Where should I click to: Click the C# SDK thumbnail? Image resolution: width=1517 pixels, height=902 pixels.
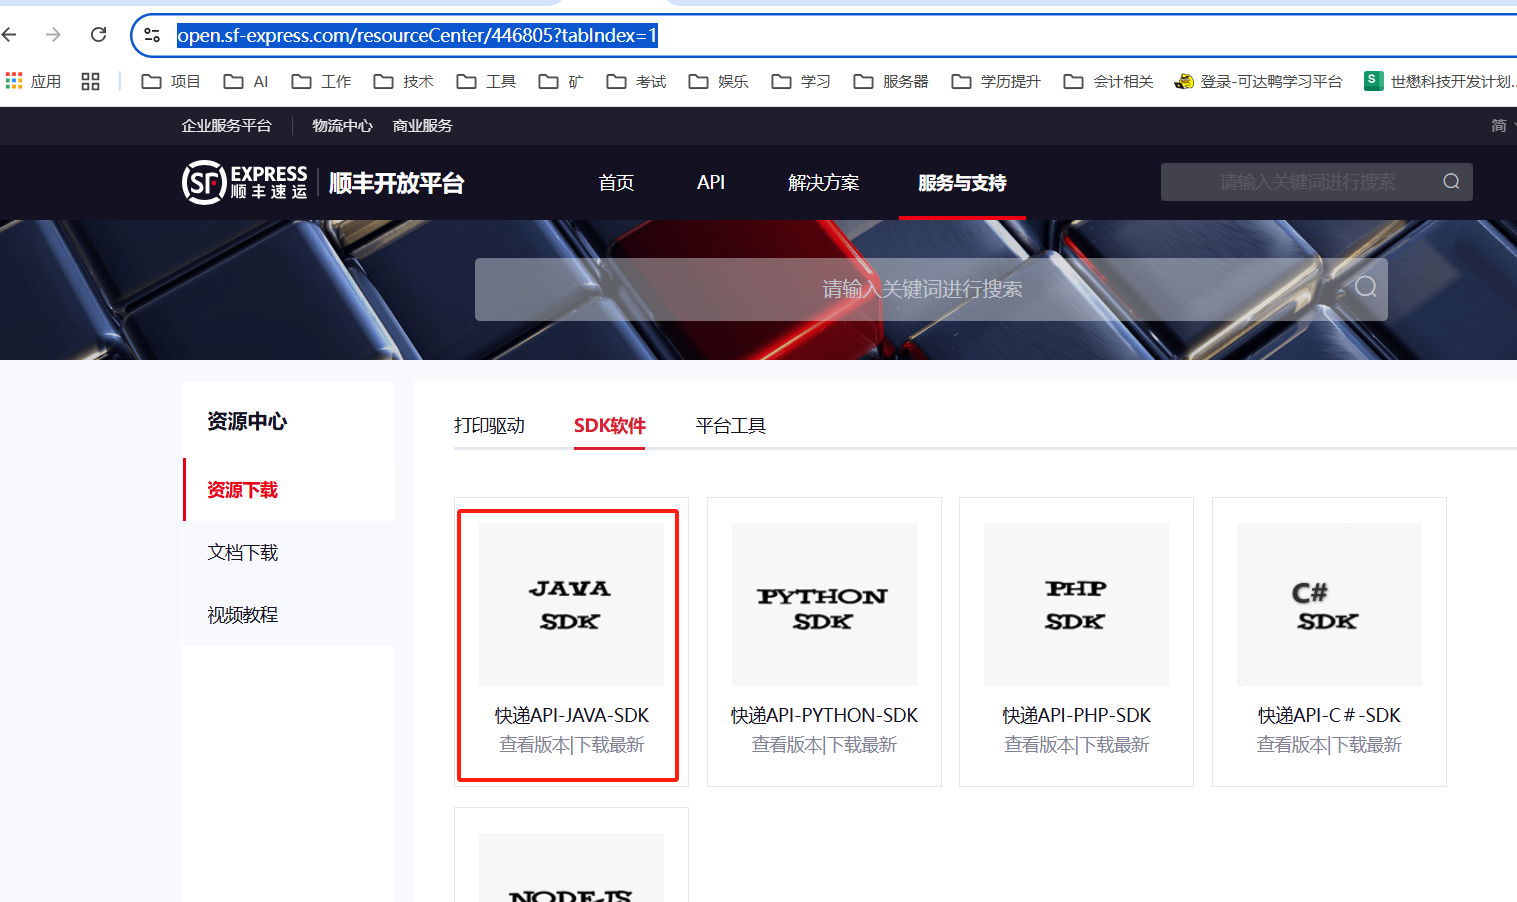pos(1329,604)
